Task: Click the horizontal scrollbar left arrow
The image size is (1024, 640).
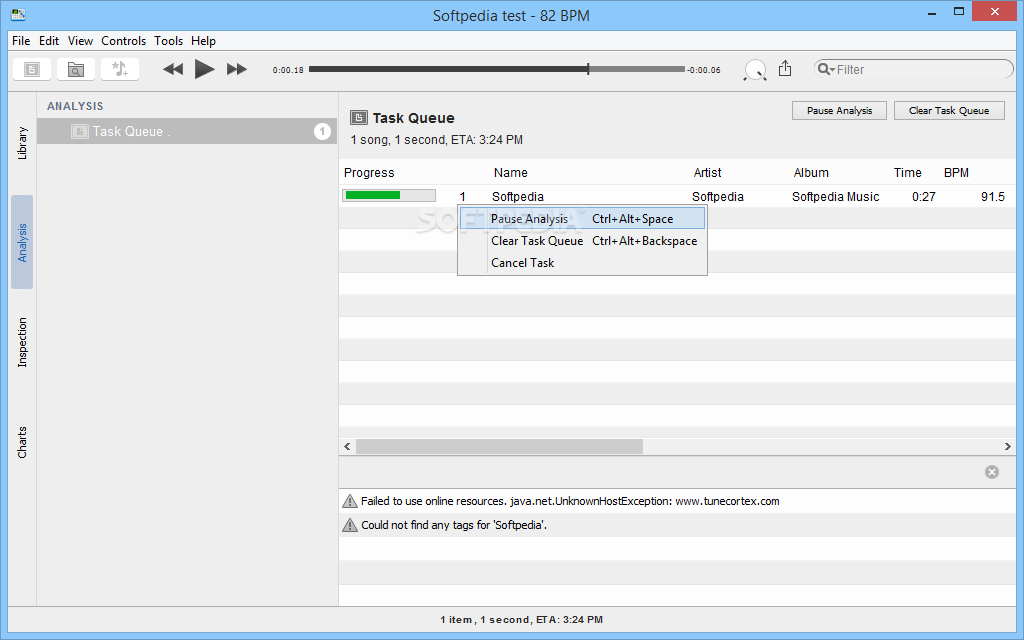Action: [347, 447]
